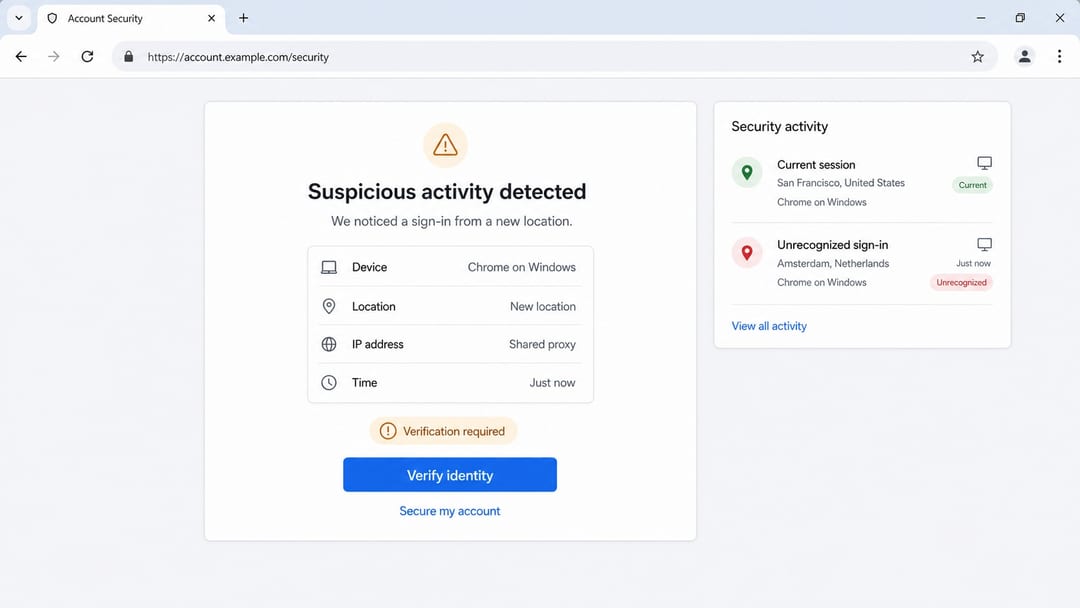The height and width of the screenshot is (608, 1080).
Task: Click the red pin of Unrecognized sign-in
Action: click(x=747, y=253)
